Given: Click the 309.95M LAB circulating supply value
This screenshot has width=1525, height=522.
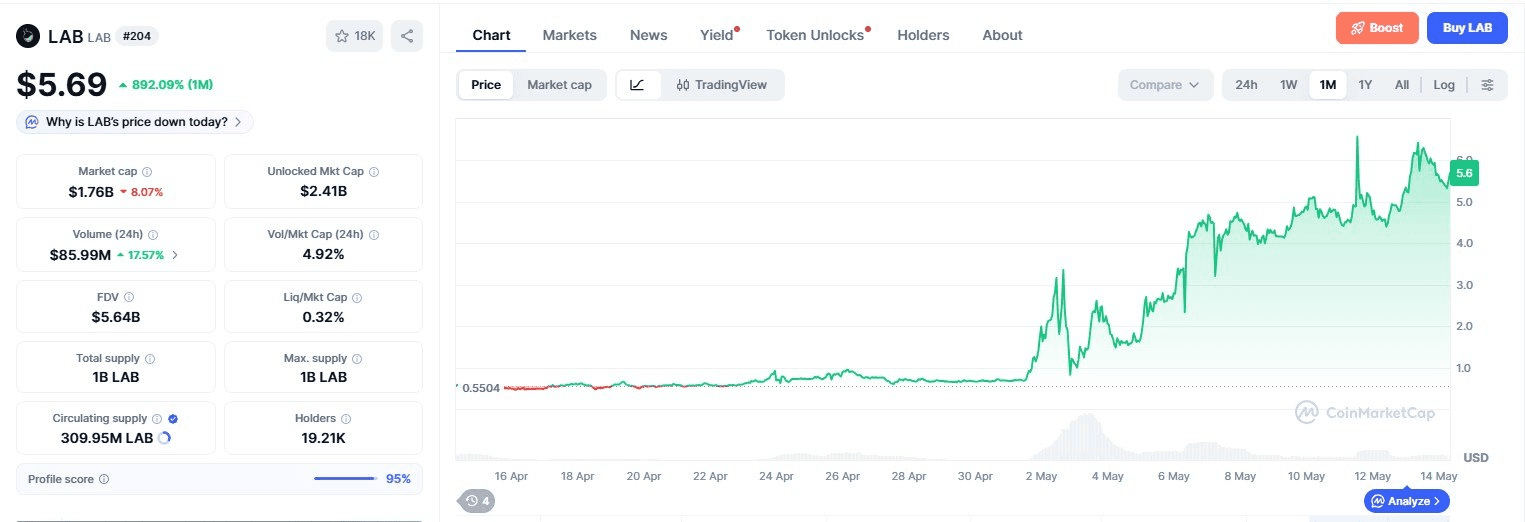Looking at the screenshot, I should click(107, 438).
